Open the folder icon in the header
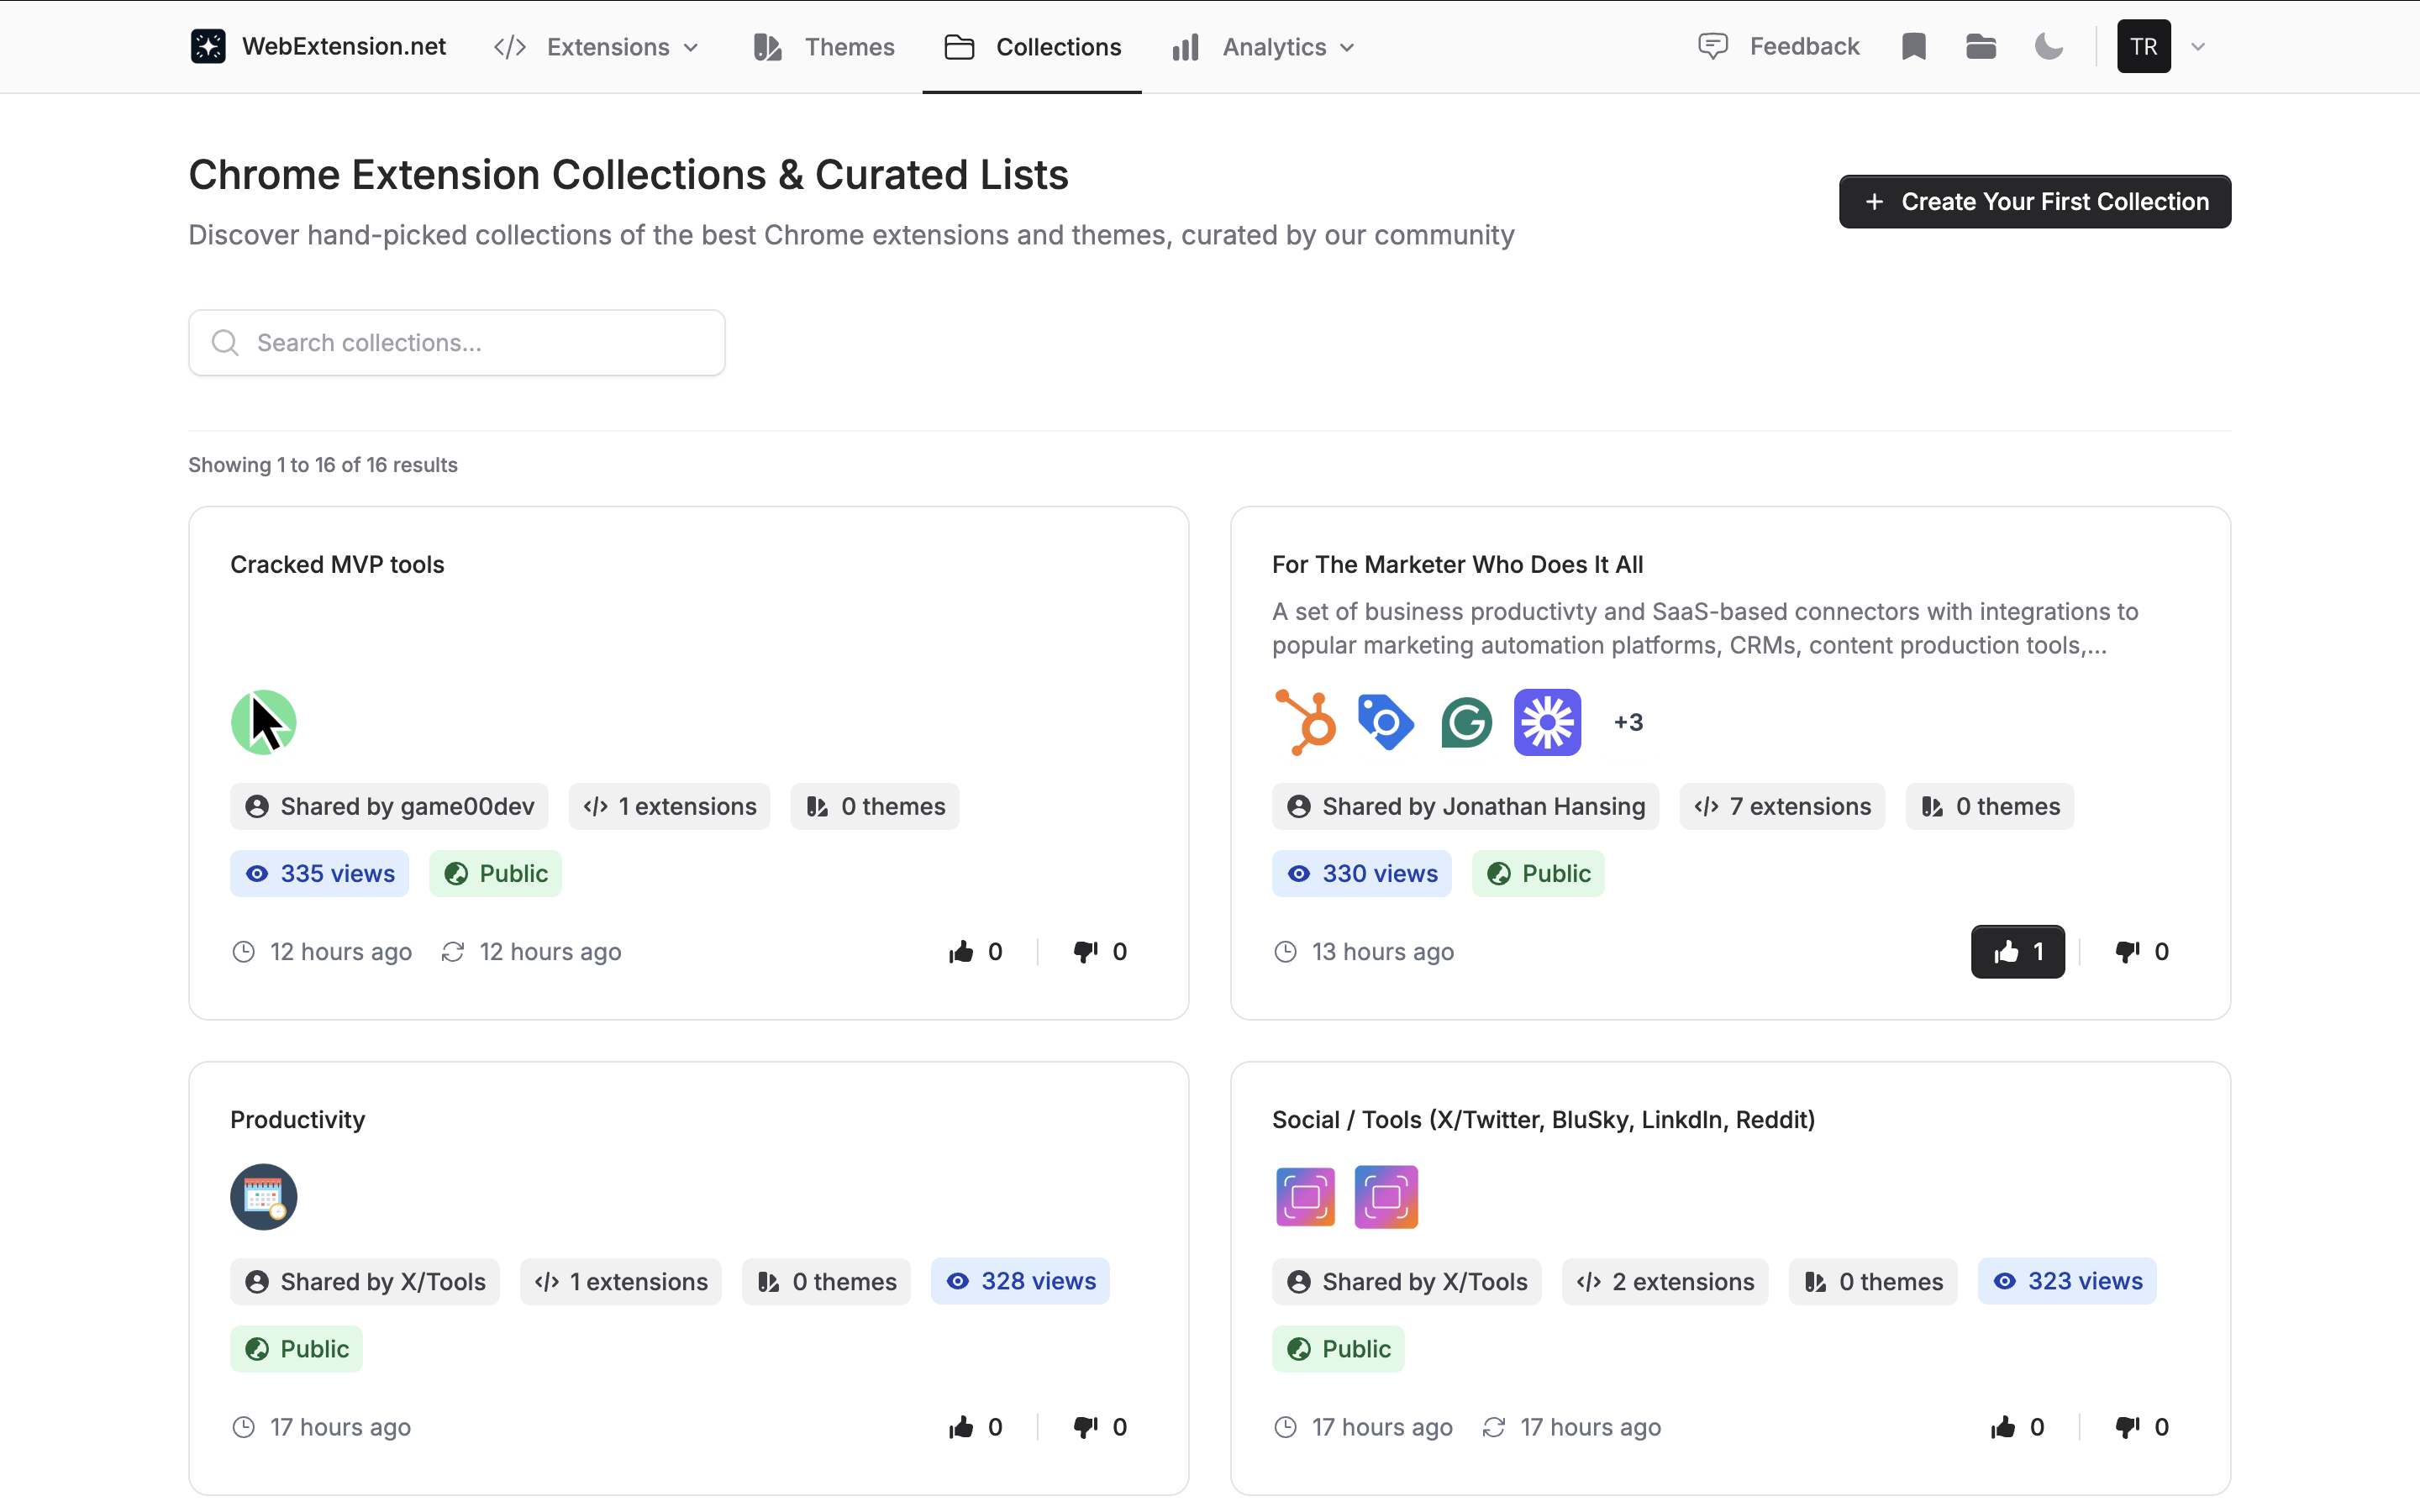Image resolution: width=2420 pixels, height=1512 pixels. click(x=1980, y=46)
